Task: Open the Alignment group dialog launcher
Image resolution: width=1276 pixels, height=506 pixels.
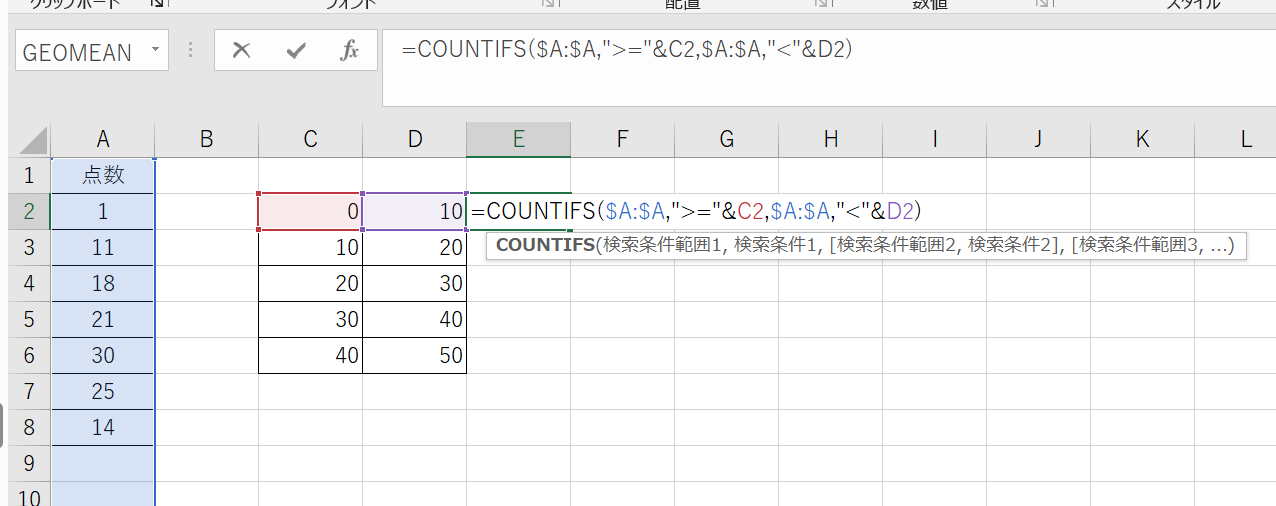Action: click(x=822, y=4)
